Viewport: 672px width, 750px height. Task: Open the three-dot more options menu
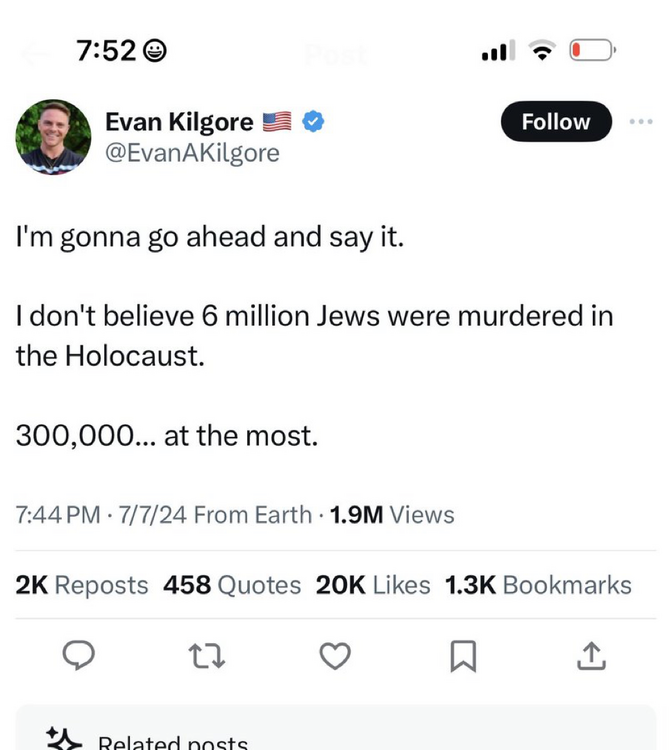640,122
